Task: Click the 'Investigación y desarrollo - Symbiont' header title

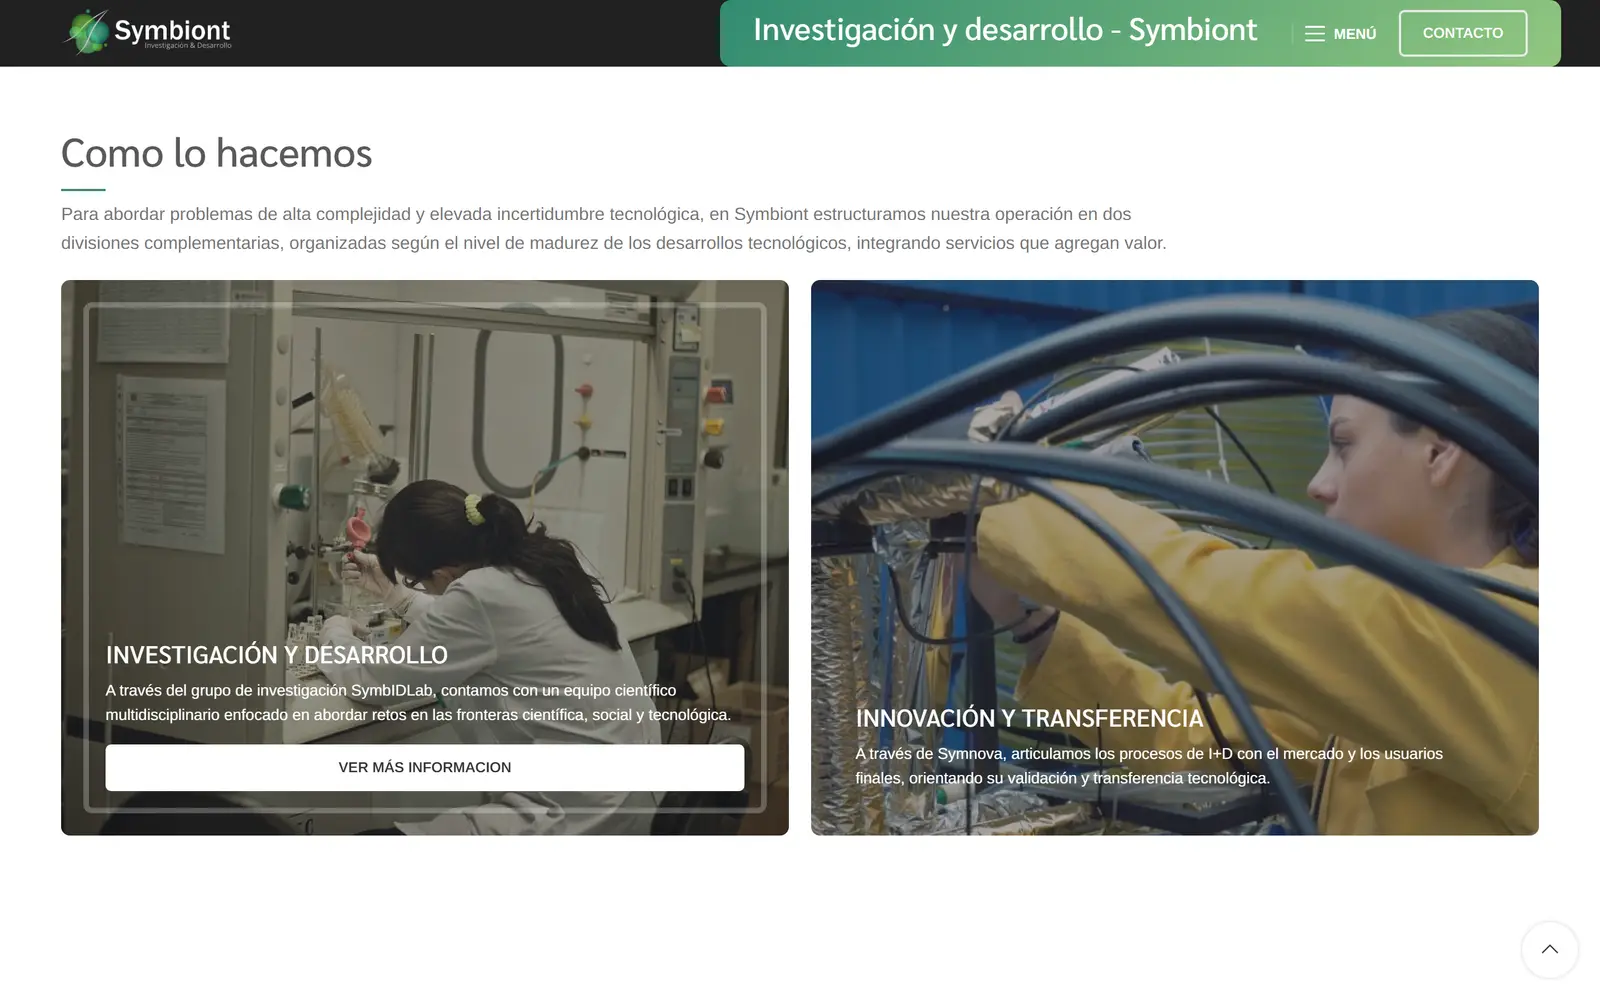Action: point(1005,30)
